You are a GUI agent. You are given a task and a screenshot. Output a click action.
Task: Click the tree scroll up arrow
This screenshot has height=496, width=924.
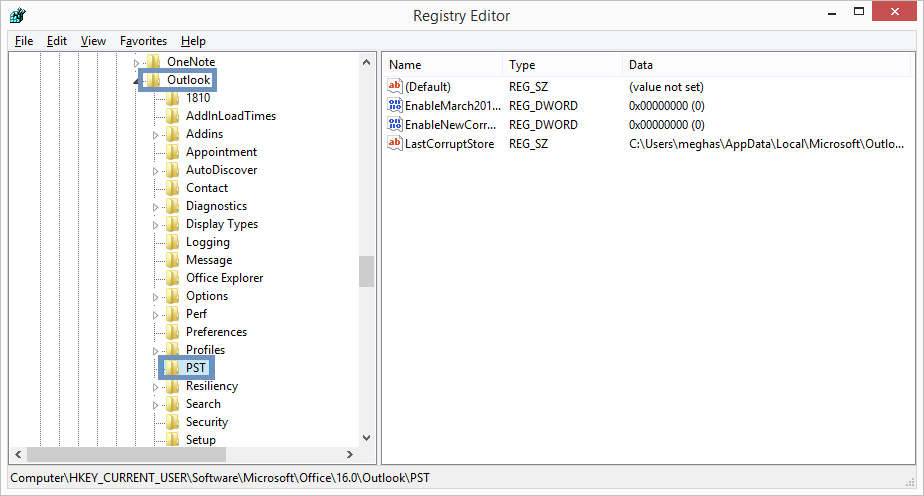click(x=367, y=62)
